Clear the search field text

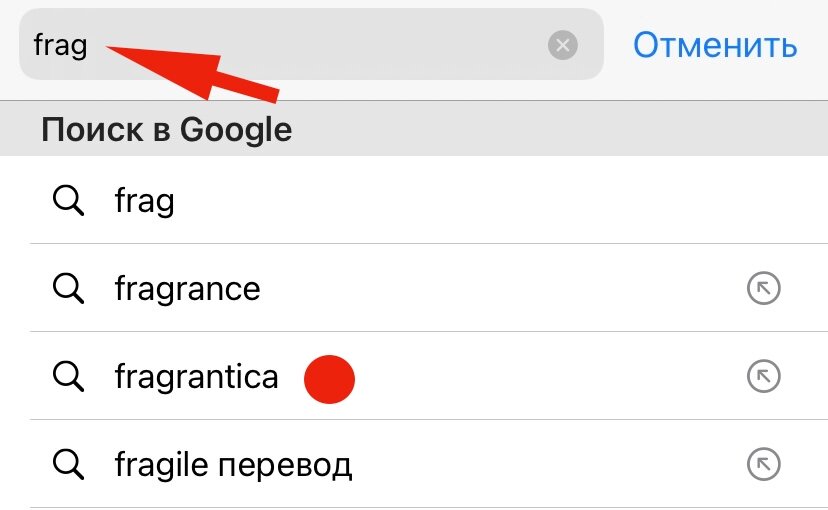pos(563,45)
